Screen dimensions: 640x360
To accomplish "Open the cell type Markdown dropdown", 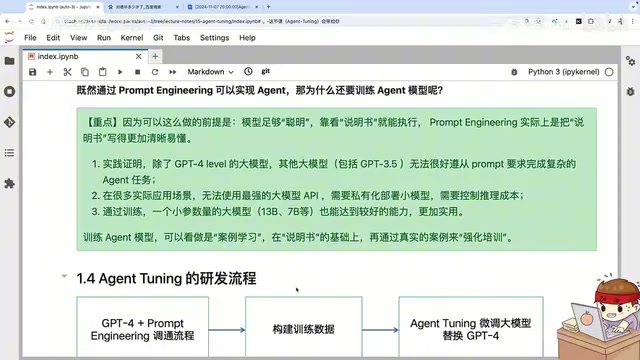I will point(210,72).
